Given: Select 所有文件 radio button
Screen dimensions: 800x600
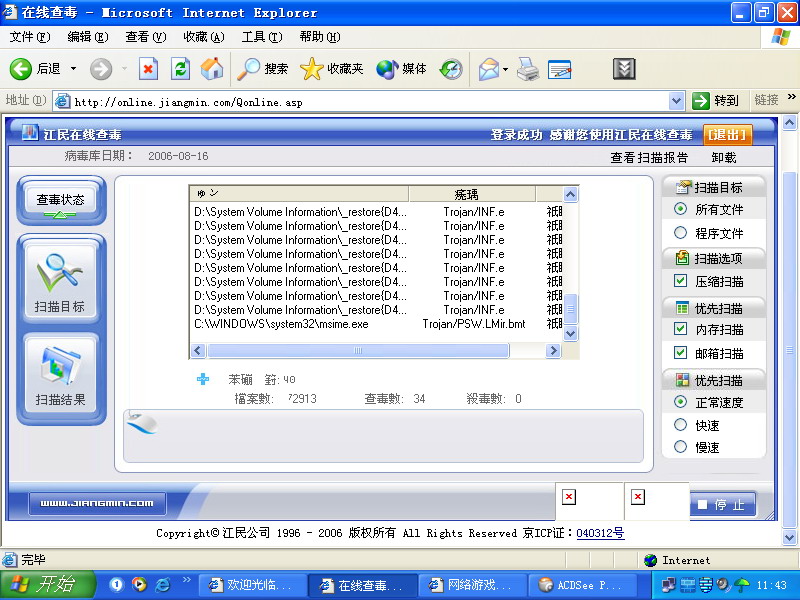Looking at the screenshot, I should pos(680,209).
